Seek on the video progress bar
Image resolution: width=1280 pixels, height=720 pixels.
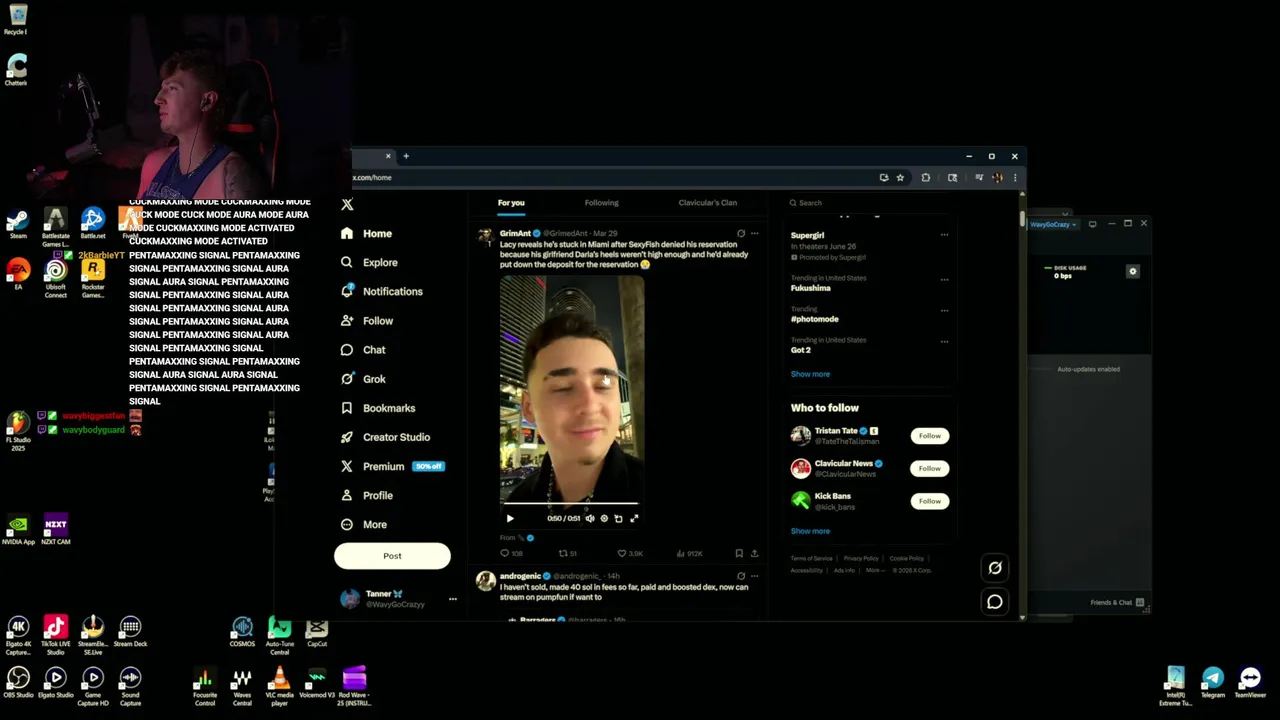[571, 504]
